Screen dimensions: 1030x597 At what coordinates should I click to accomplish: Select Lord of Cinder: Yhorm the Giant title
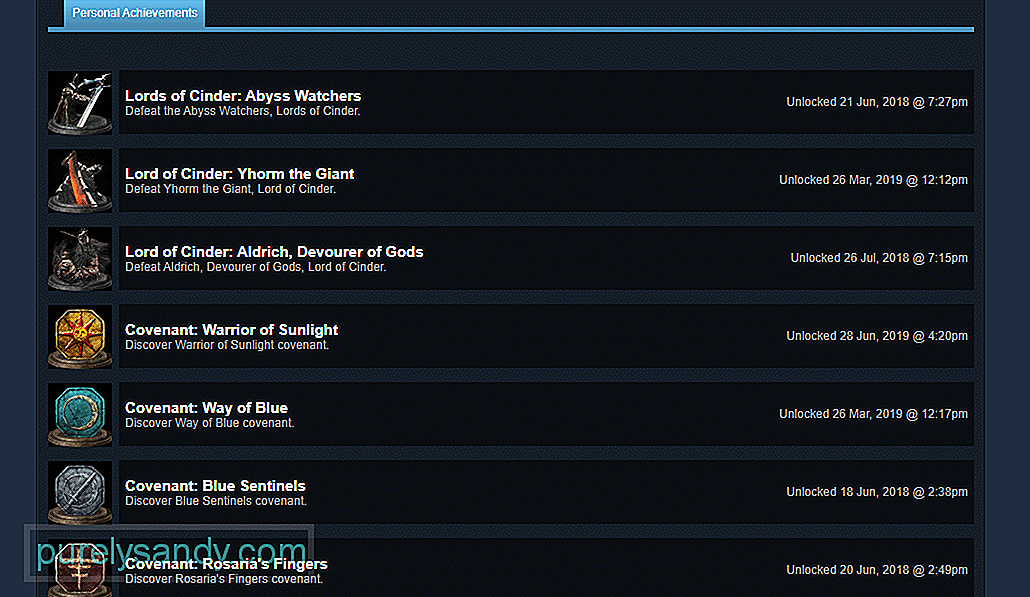(x=239, y=174)
